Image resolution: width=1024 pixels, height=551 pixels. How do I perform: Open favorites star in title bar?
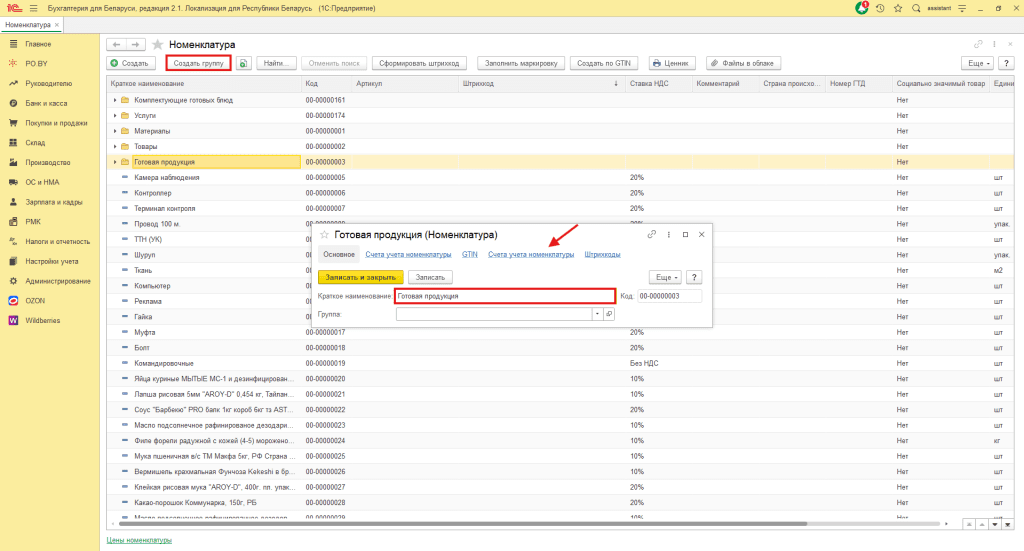point(898,8)
